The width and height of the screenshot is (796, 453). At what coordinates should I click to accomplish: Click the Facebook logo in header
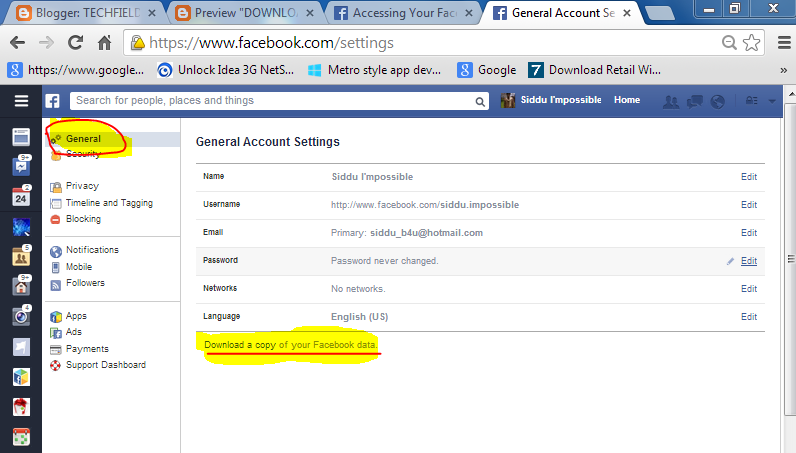[52, 101]
